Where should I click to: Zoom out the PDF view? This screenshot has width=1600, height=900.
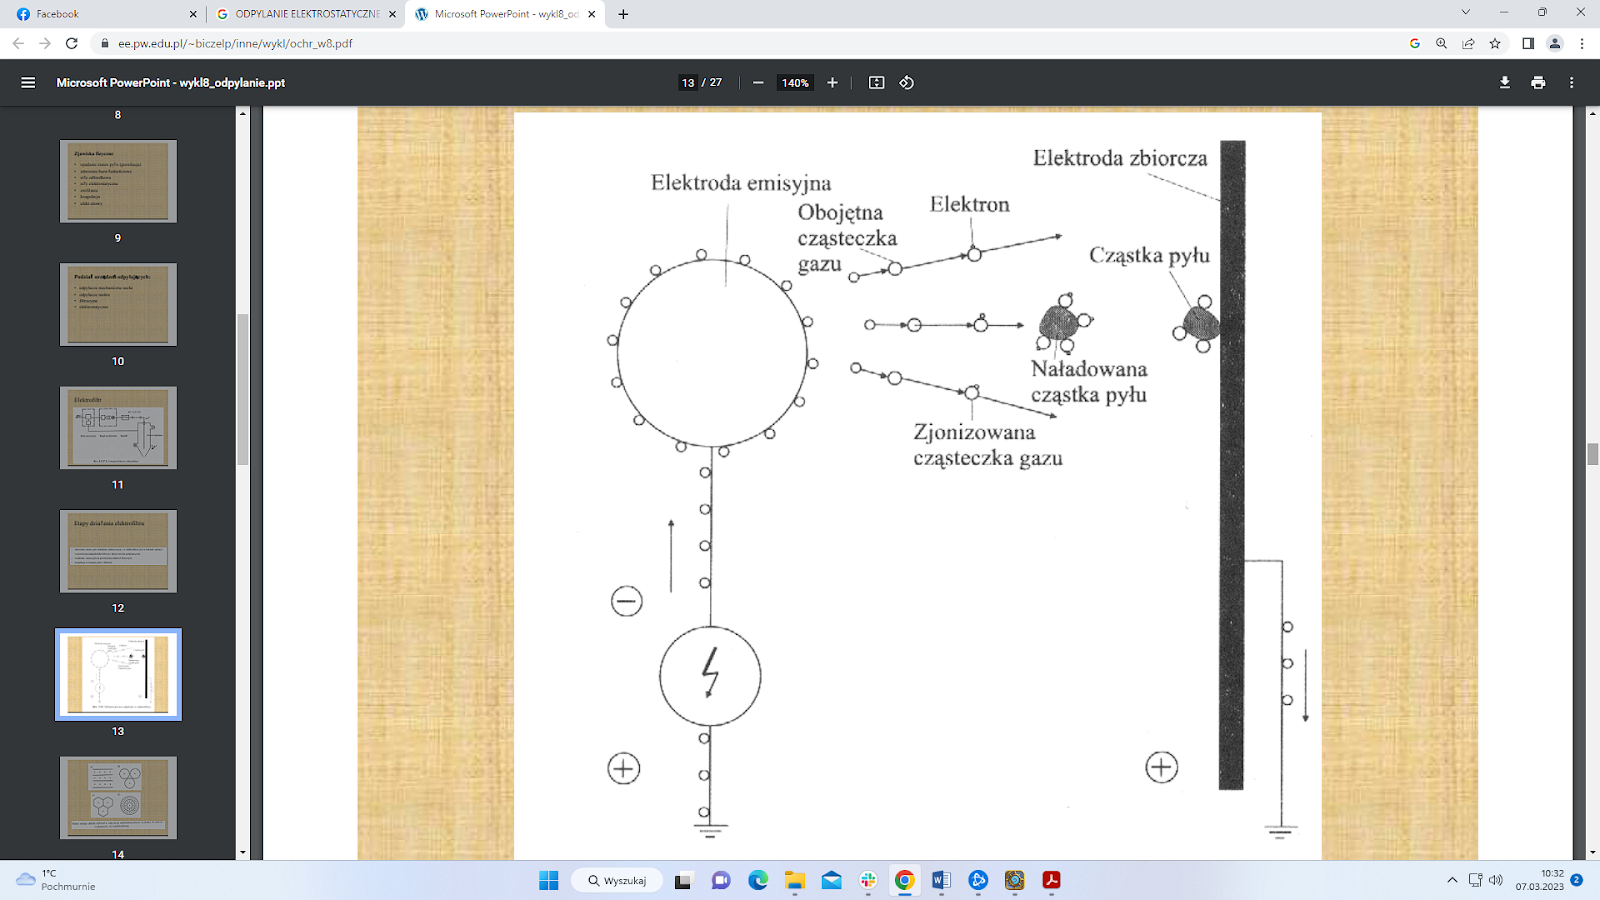(x=757, y=83)
